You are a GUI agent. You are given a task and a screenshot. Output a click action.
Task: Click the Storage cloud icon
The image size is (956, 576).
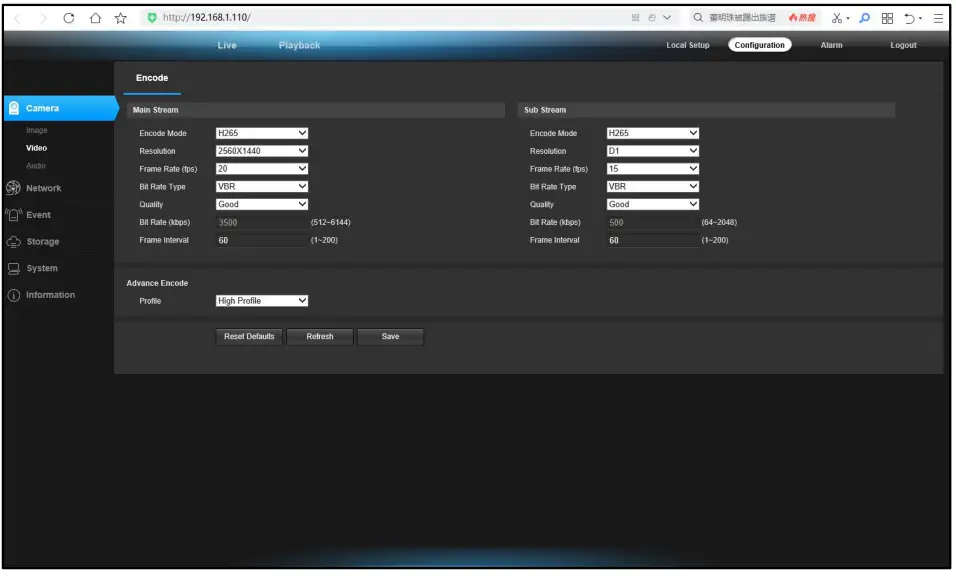click(x=13, y=241)
